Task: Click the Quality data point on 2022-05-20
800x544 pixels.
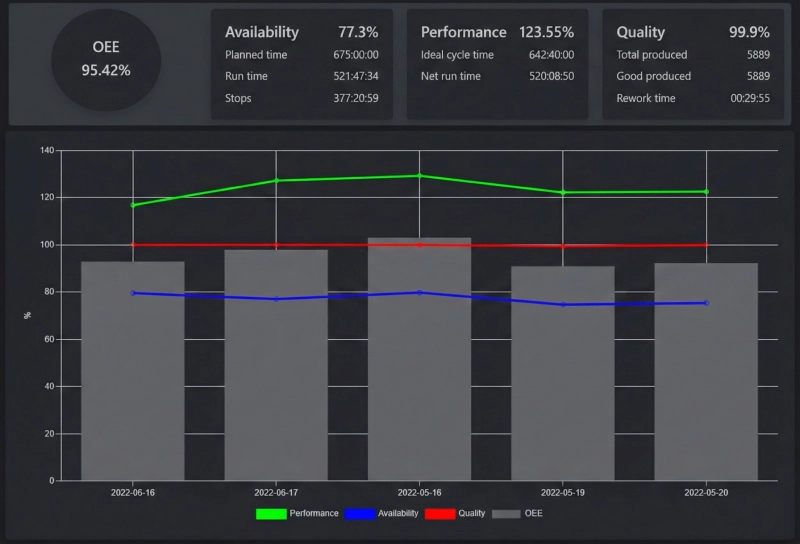Action: 706,245
